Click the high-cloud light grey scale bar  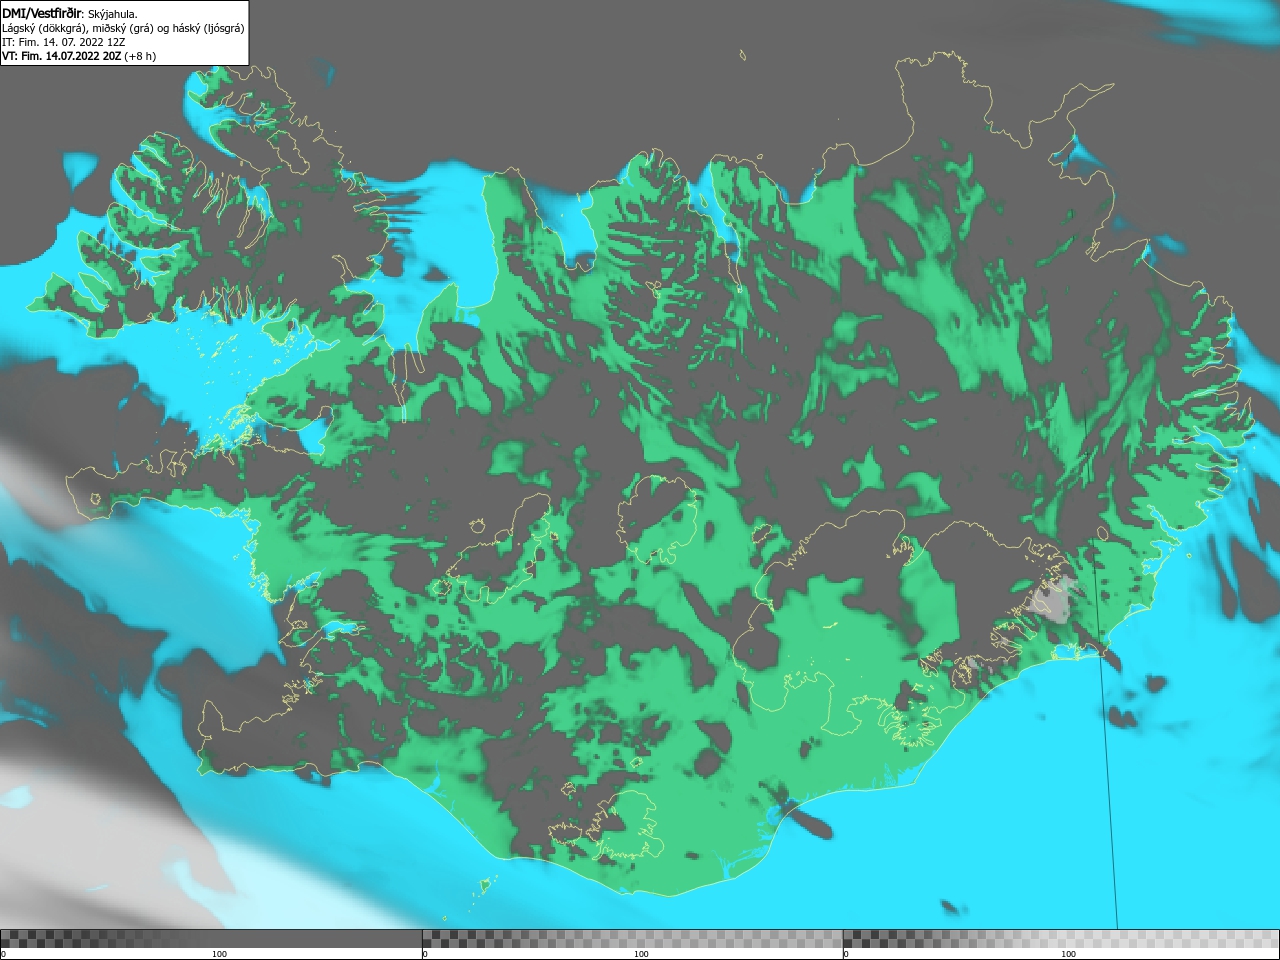point(1061,939)
